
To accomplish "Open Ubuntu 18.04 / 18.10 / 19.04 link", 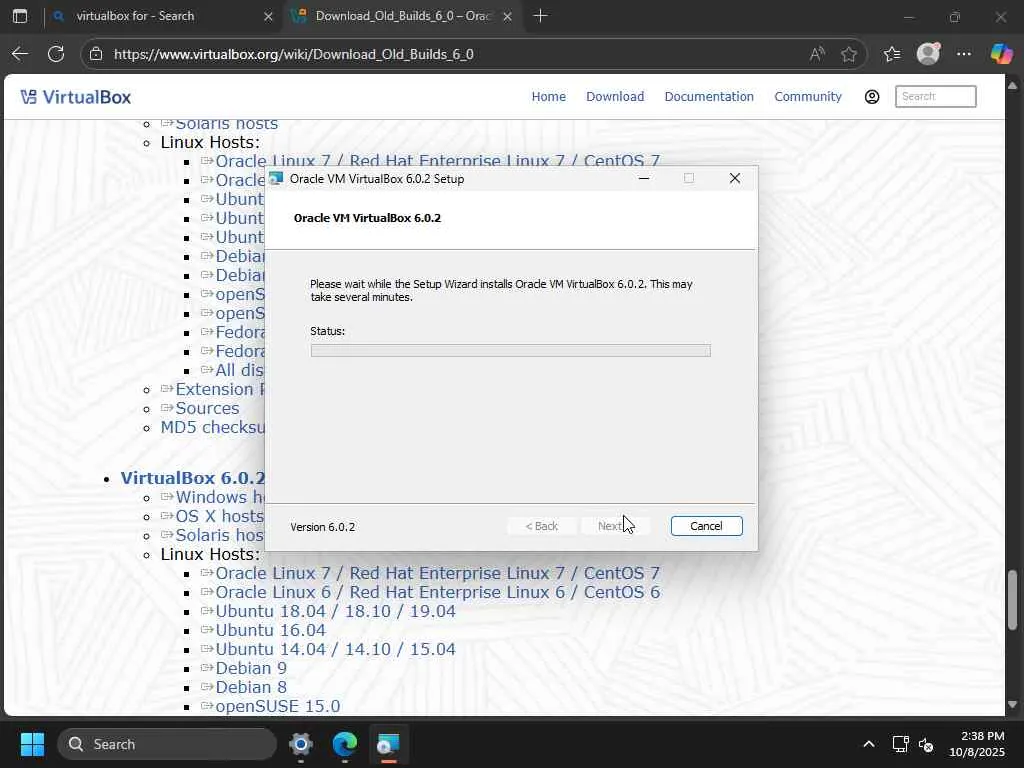I will [335, 611].
